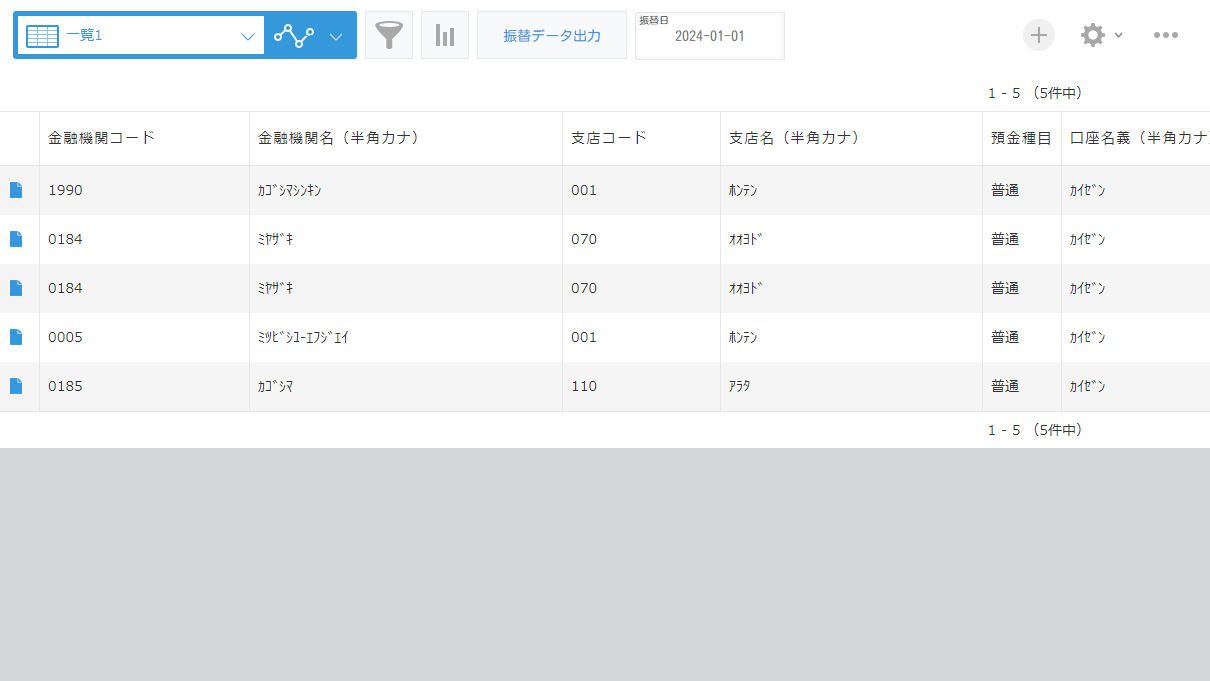Select the cell with code 1990
1210x681 pixels.
click(x=144, y=190)
